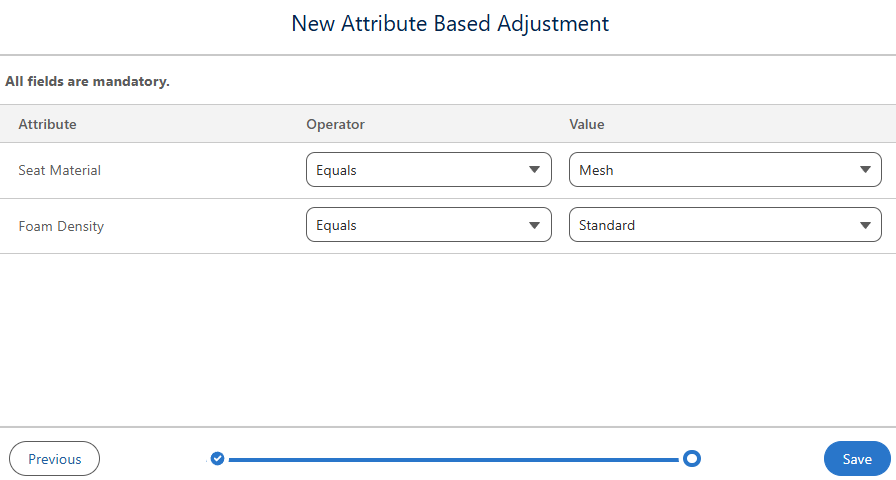The width and height of the screenshot is (896, 480).
Task: Click the New Attribute Based Adjustment title
Action: pyautogui.click(x=450, y=24)
